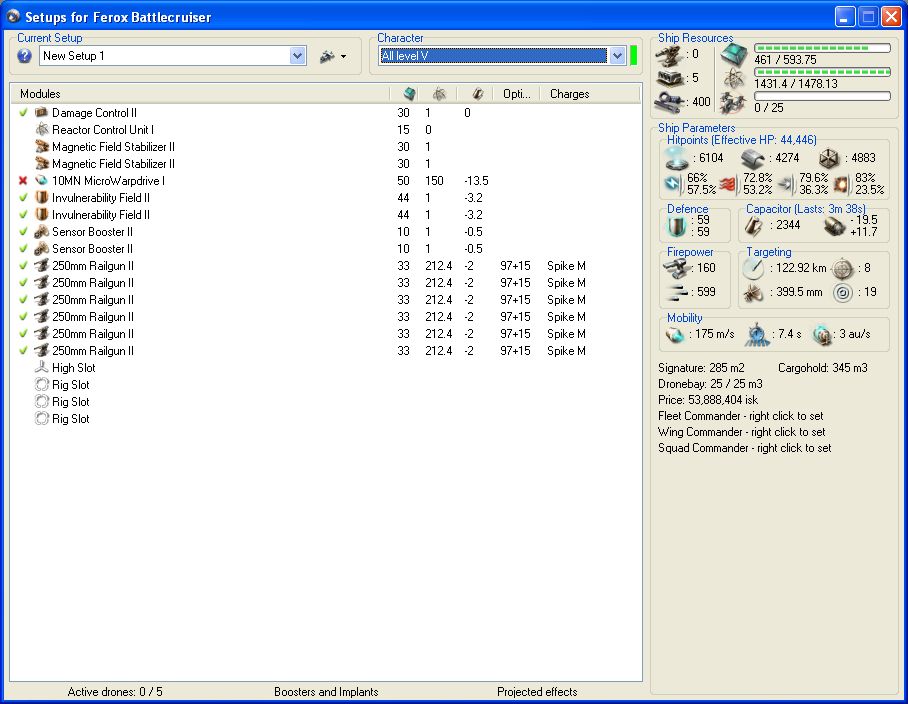
Task: Open Active drones: 0 / 5 tab
Action: 115,692
